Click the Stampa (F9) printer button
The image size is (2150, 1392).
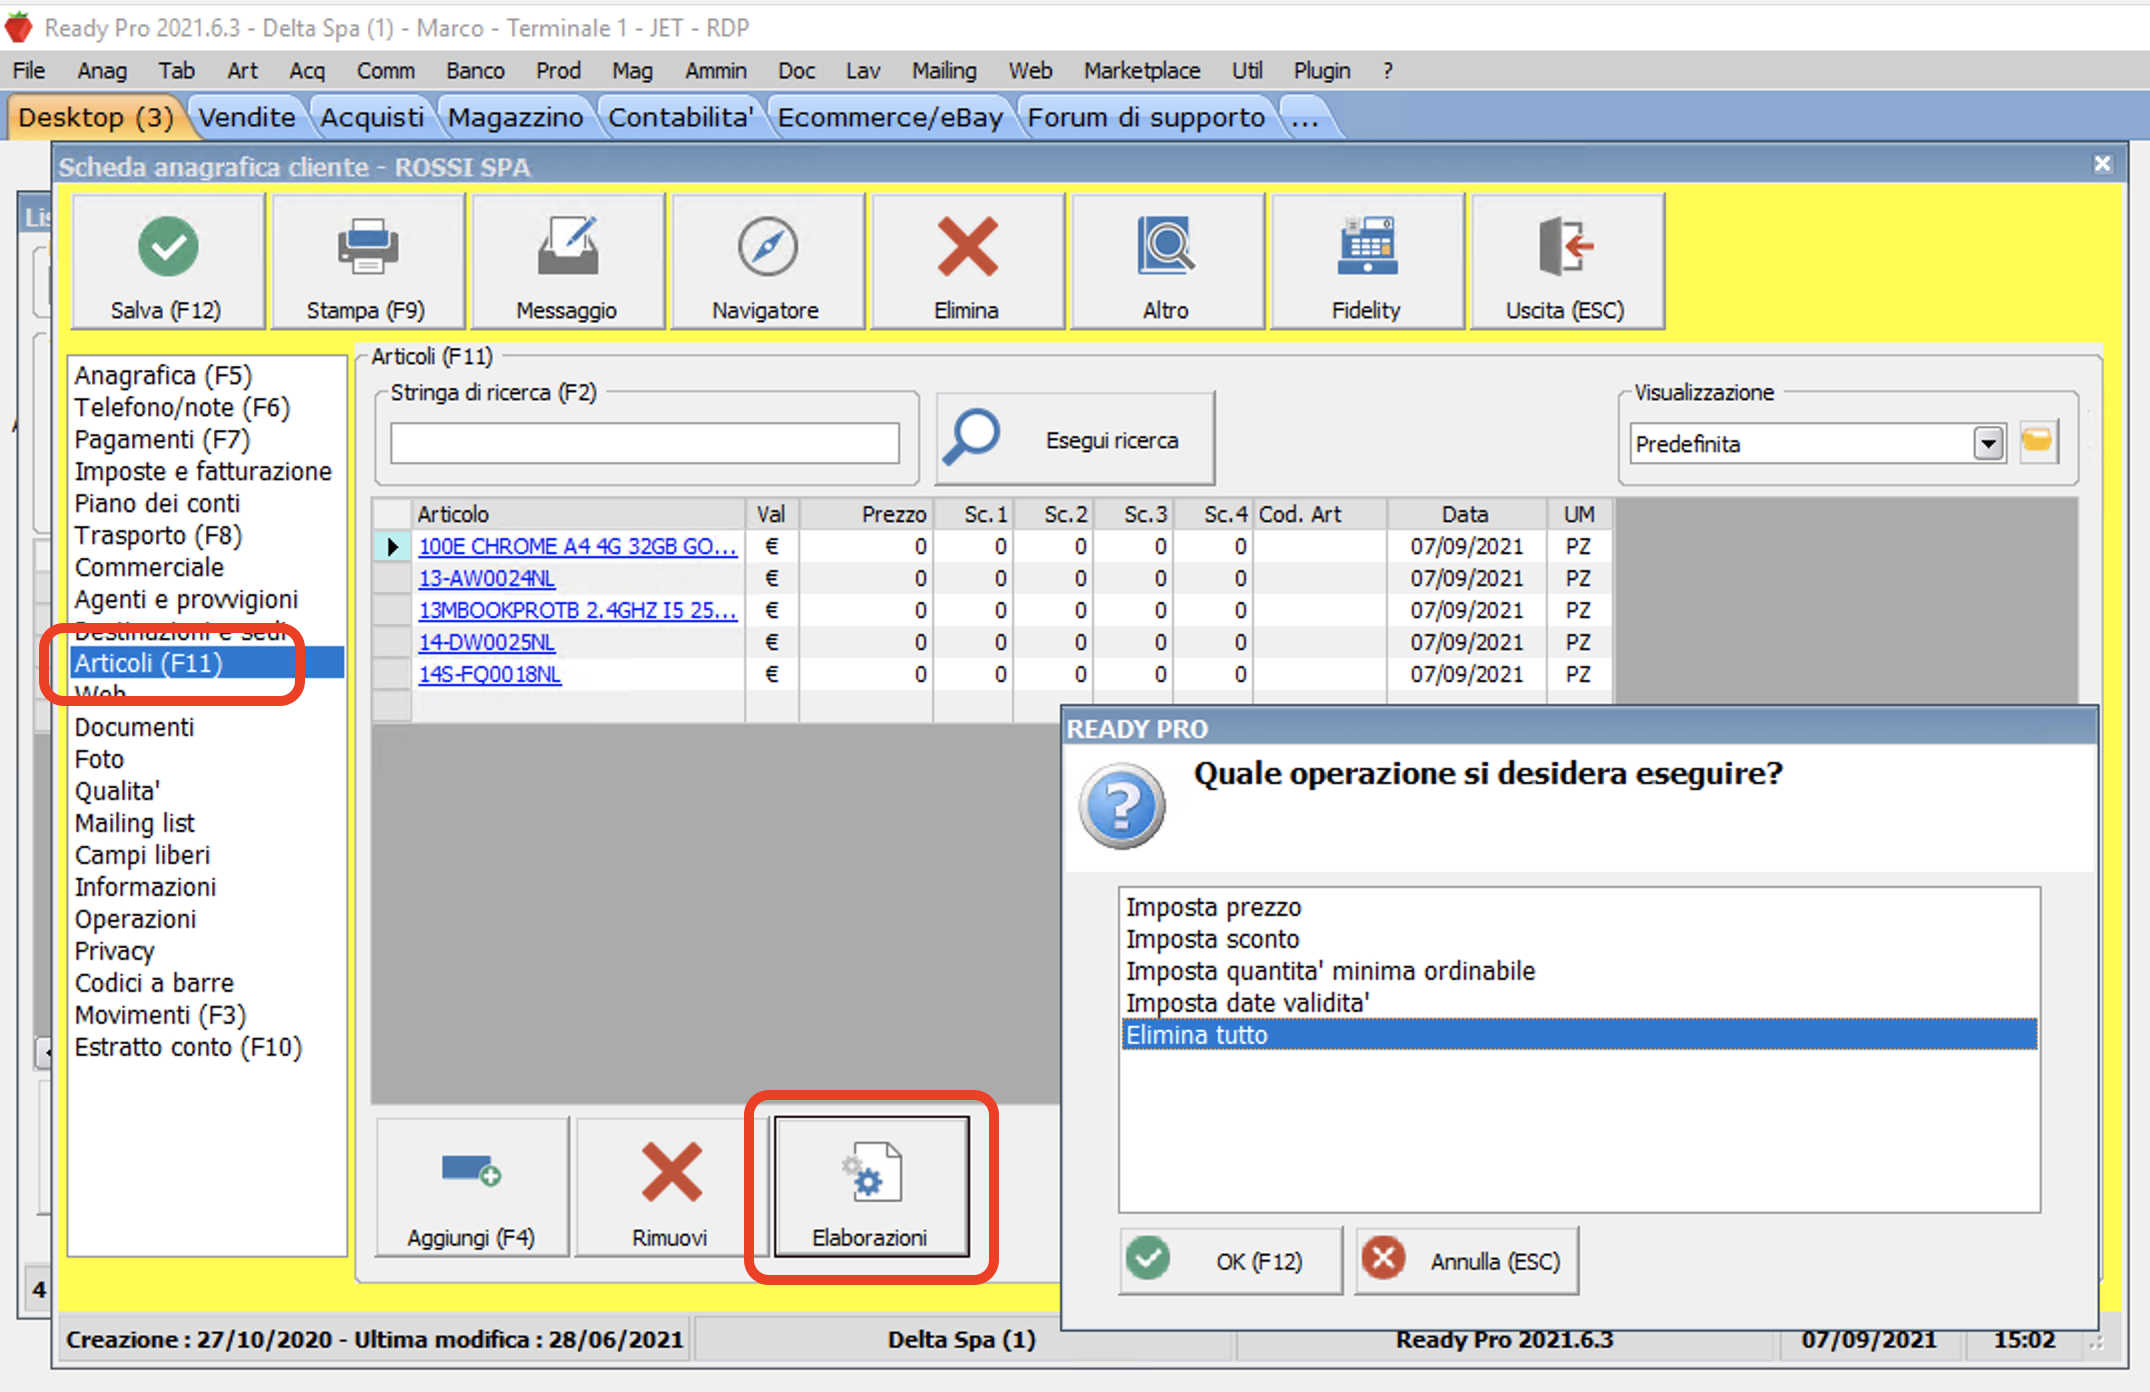click(367, 262)
